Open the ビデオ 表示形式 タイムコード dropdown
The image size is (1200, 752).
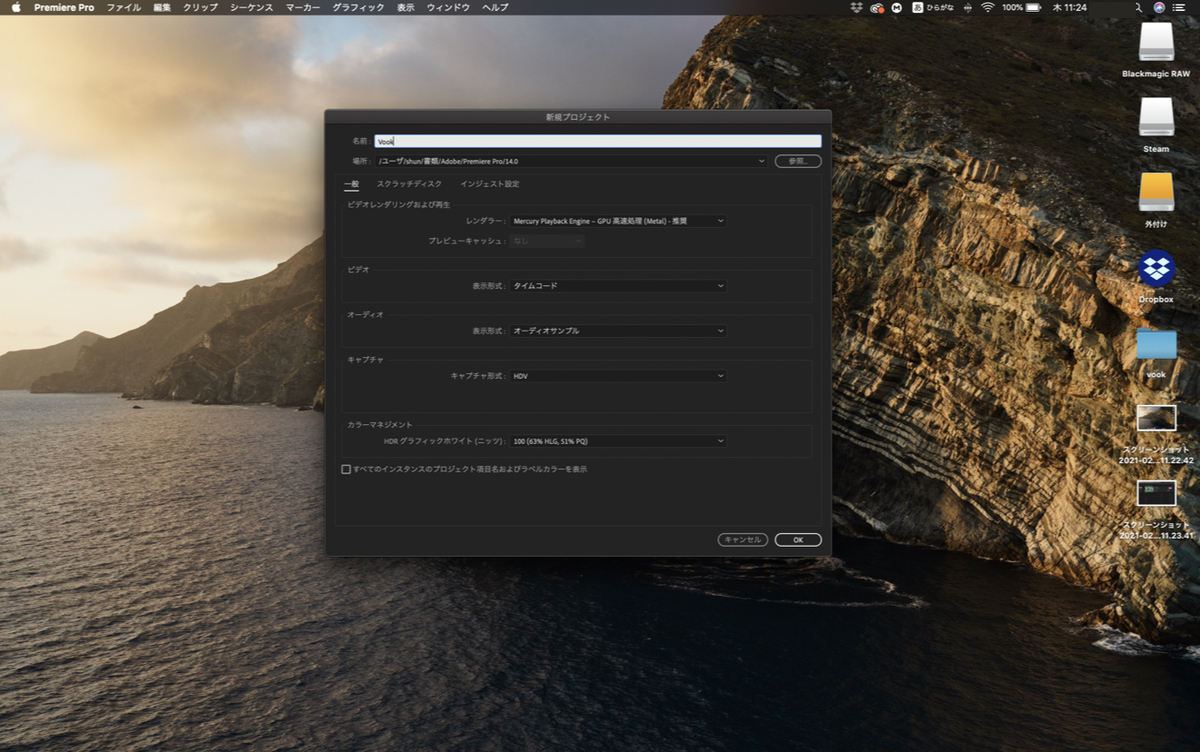(x=618, y=286)
